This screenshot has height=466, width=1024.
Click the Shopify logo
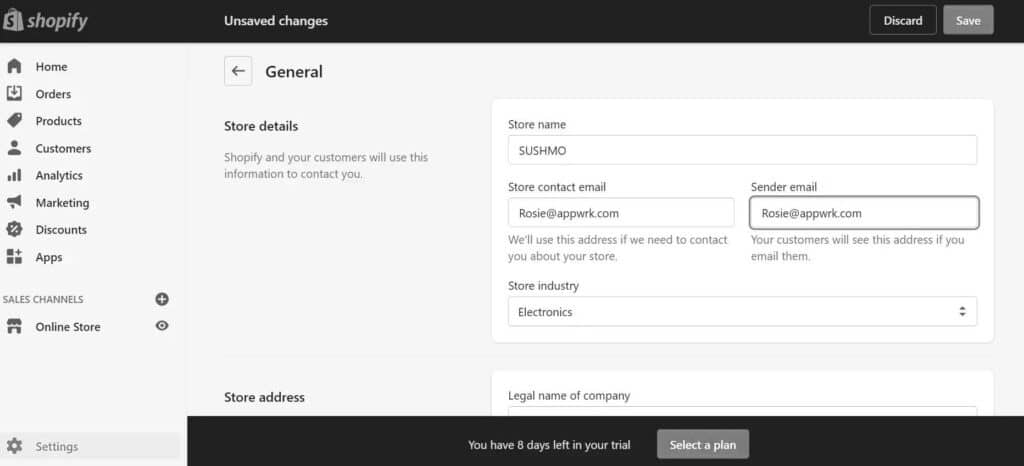click(x=46, y=21)
